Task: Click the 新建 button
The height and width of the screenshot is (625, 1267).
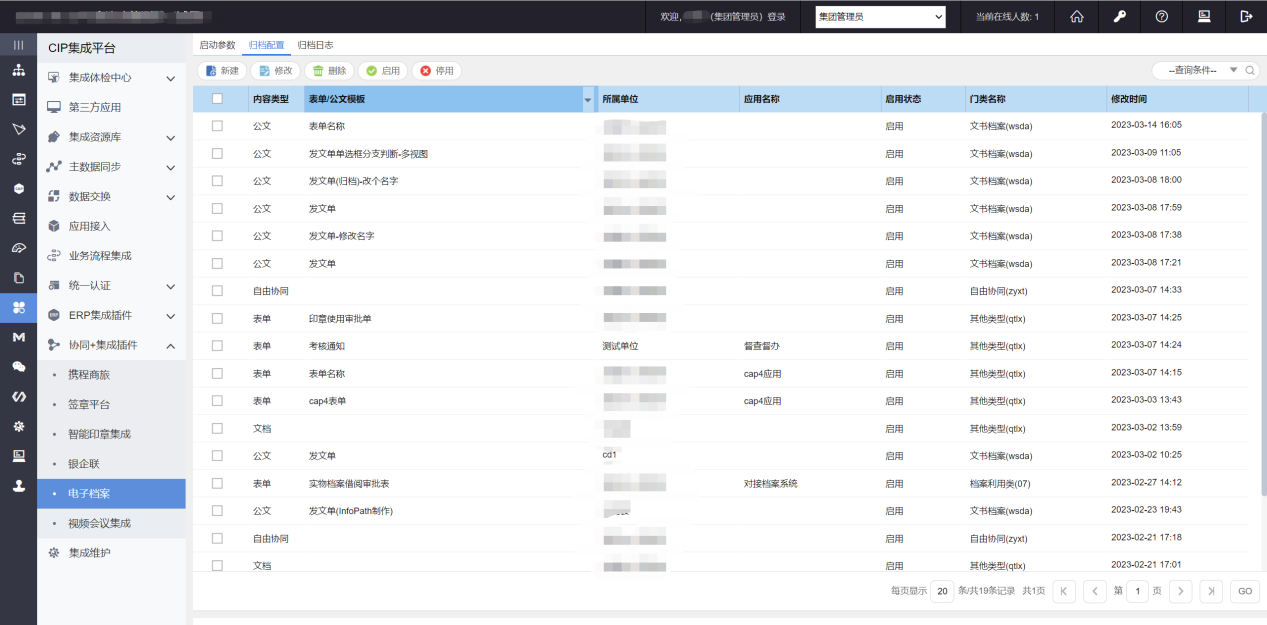Action: point(222,71)
